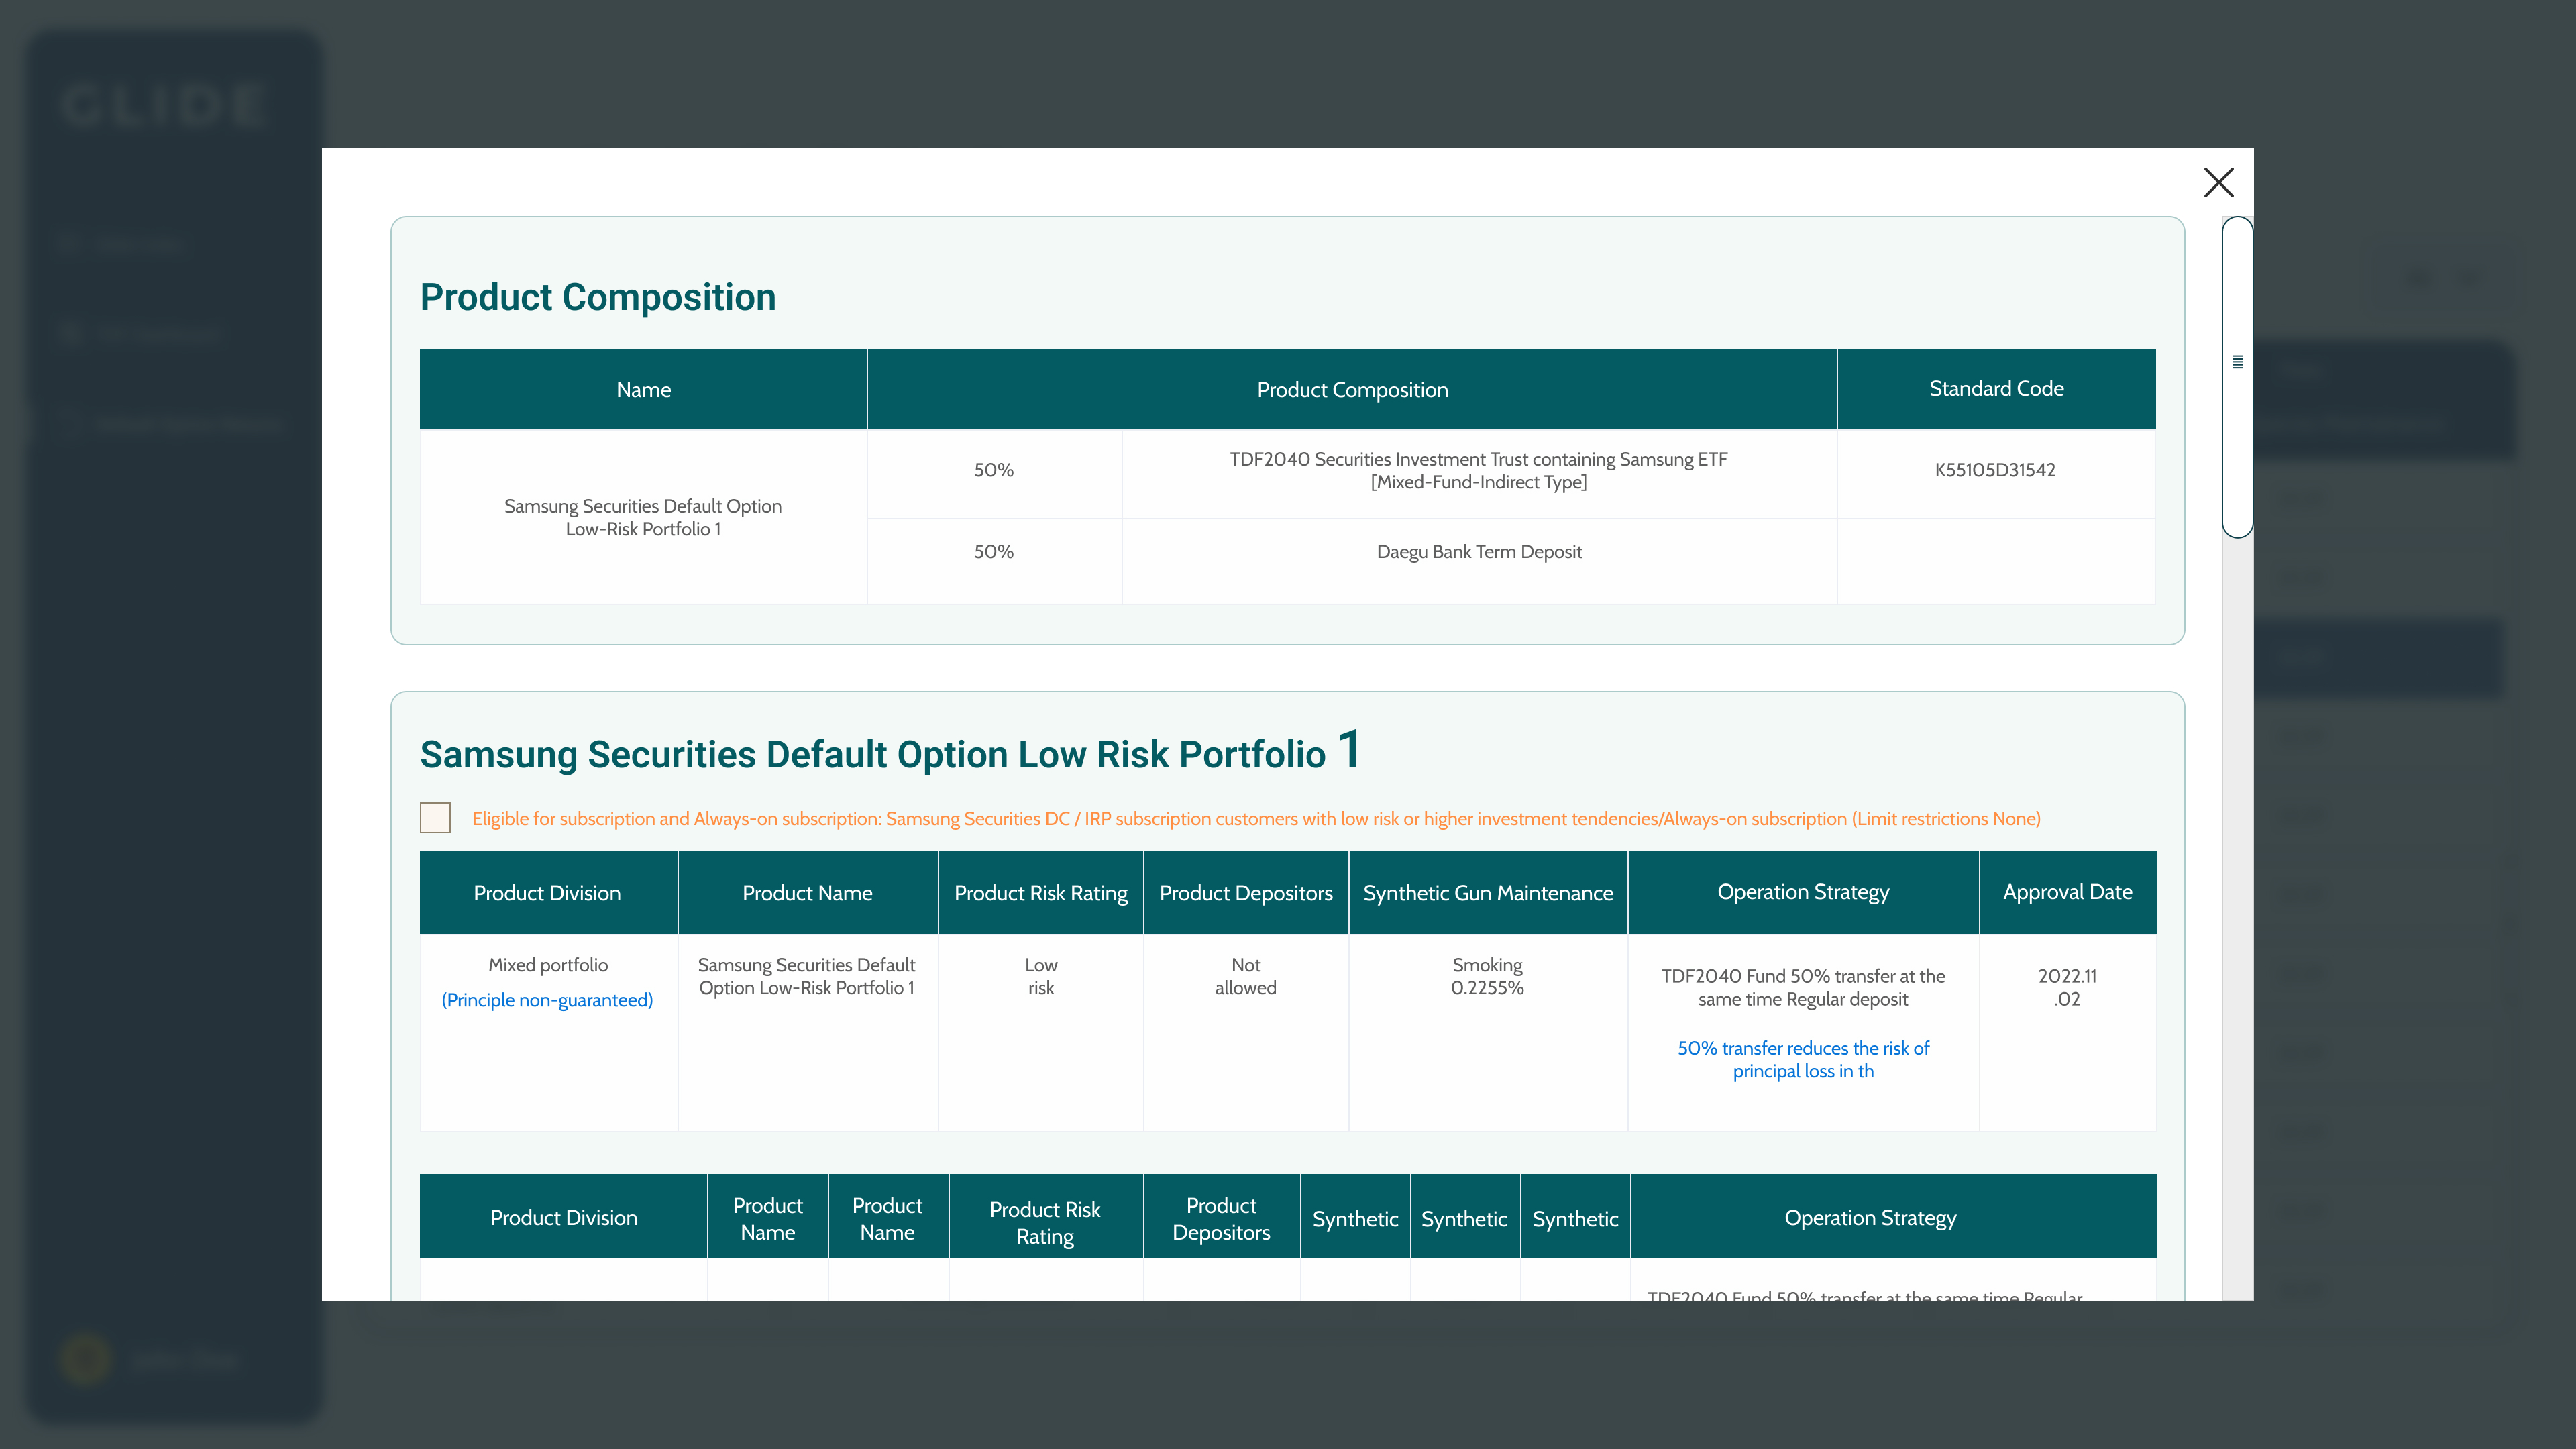Click the 50% beside TDF2040 Securities Investment Trust
The height and width of the screenshot is (1449, 2576).
(x=994, y=470)
